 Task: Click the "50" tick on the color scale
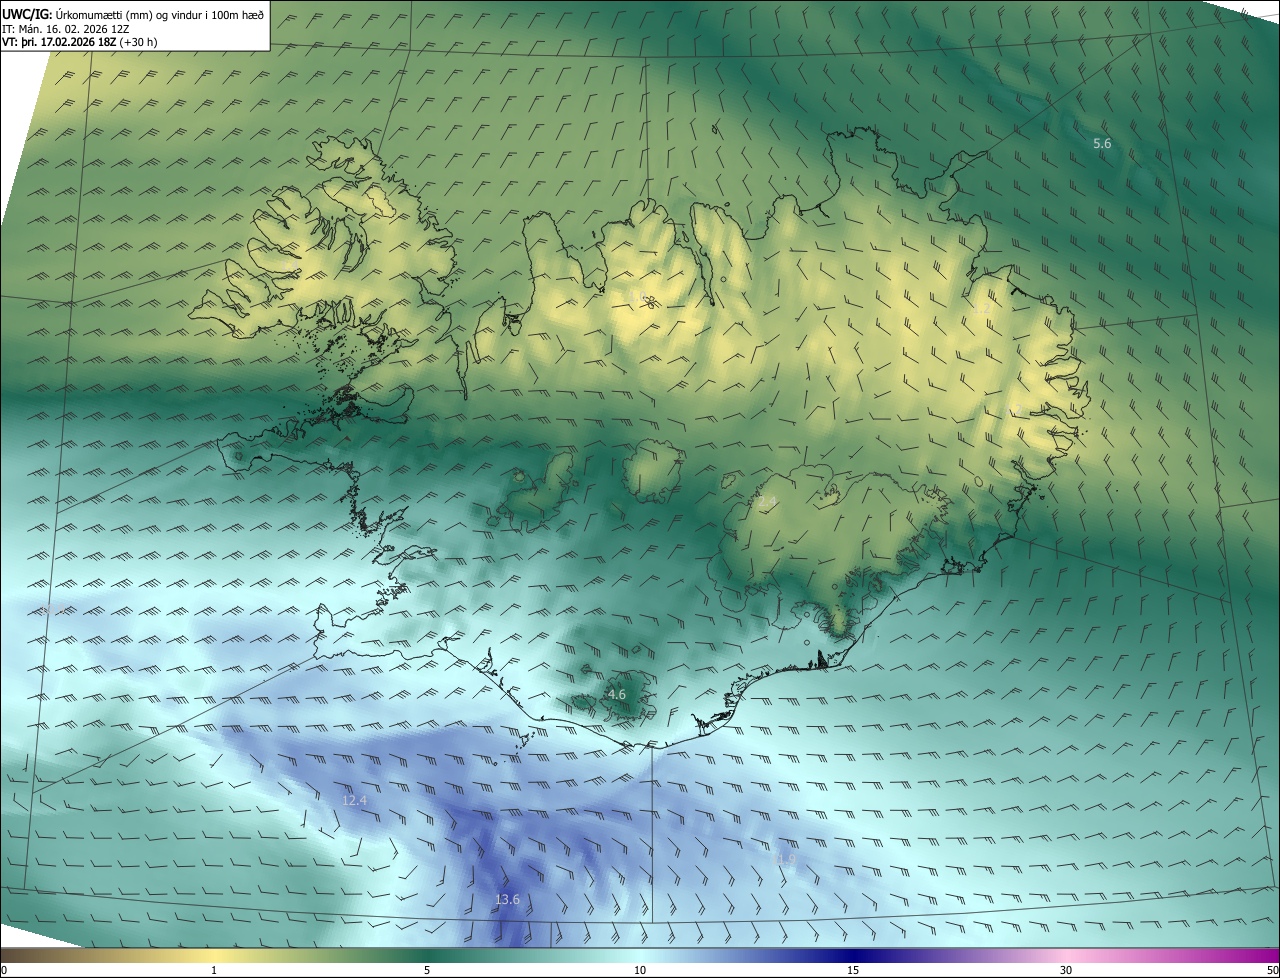click(x=1272, y=970)
